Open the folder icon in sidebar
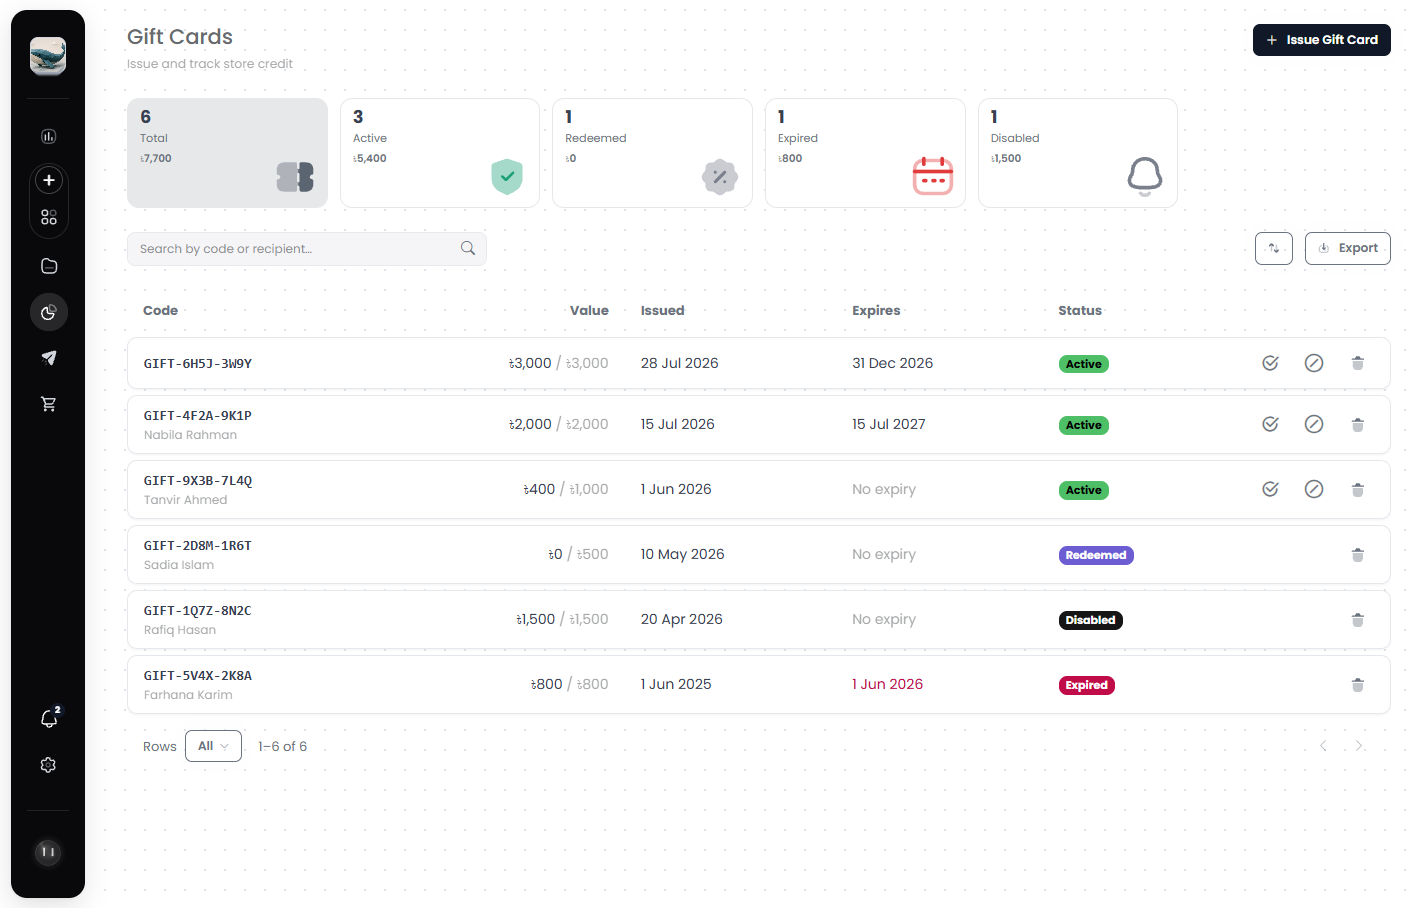1422x908 pixels. (x=48, y=266)
